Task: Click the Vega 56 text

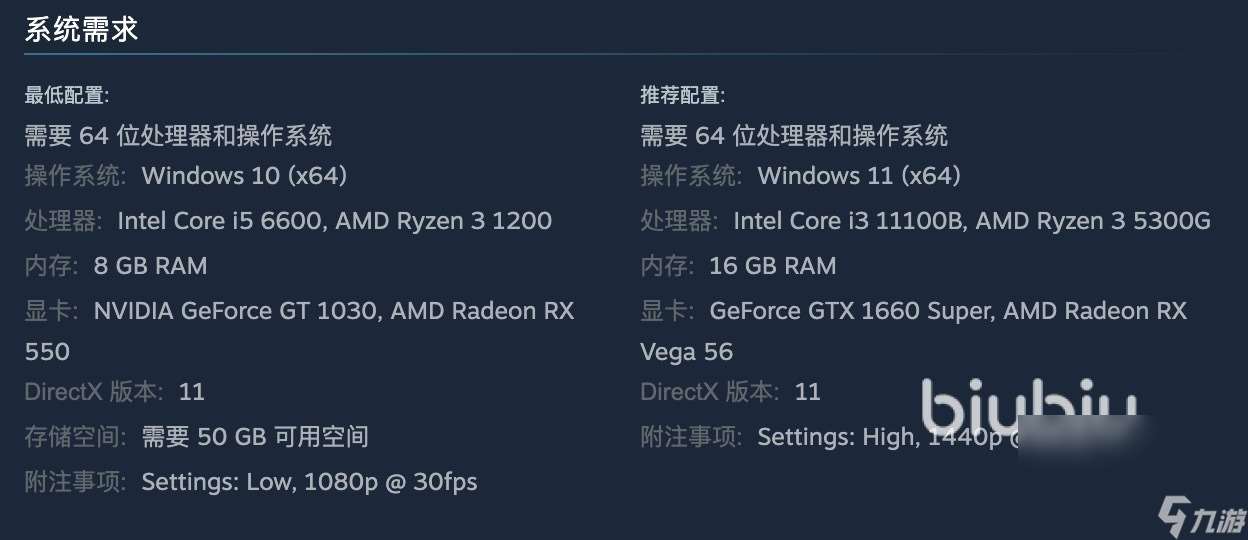Action: (x=686, y=352)
